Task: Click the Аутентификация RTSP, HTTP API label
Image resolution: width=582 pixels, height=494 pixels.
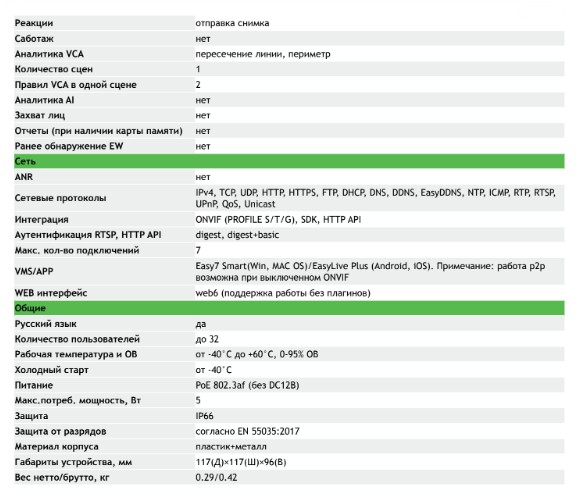Action: pos(88,235)
